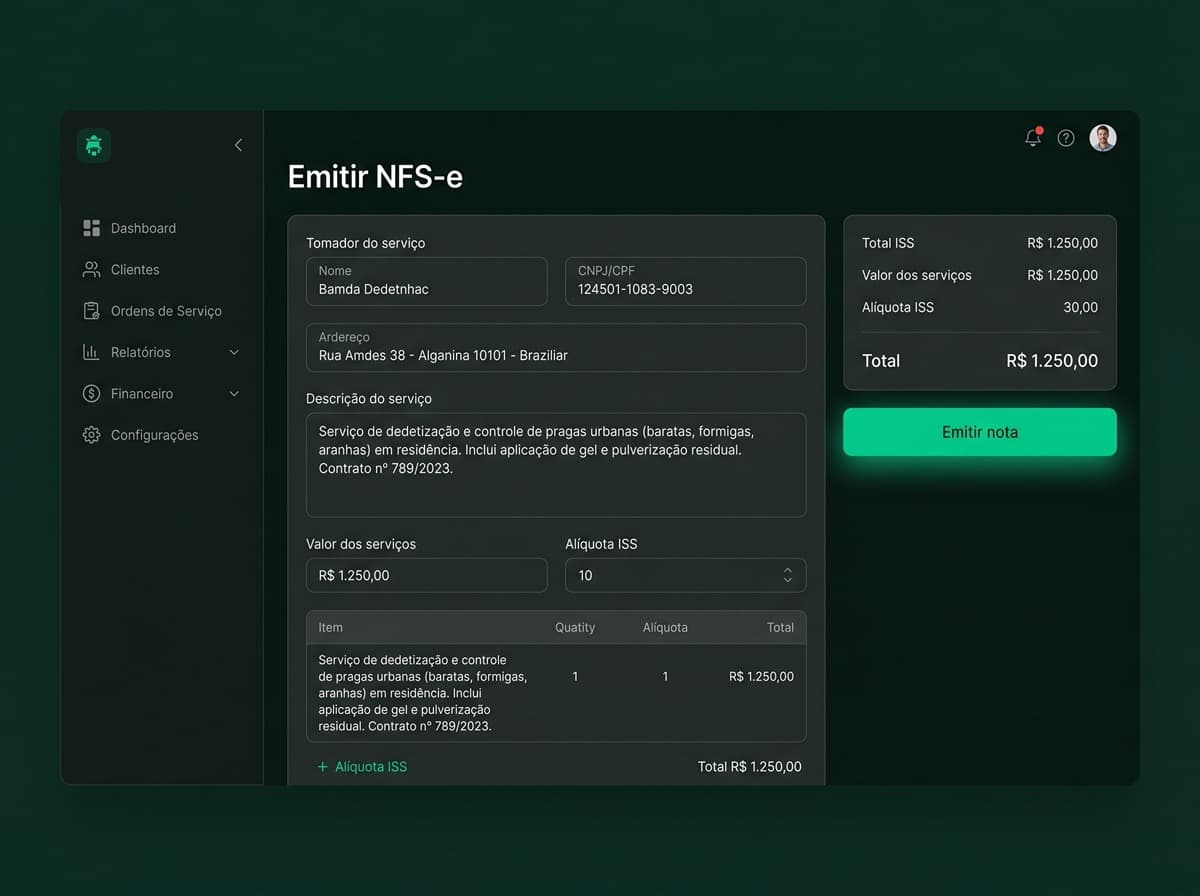Click the green bug app logo
This screenshot has width=1200, height=896.
click(x=94, y=146)
